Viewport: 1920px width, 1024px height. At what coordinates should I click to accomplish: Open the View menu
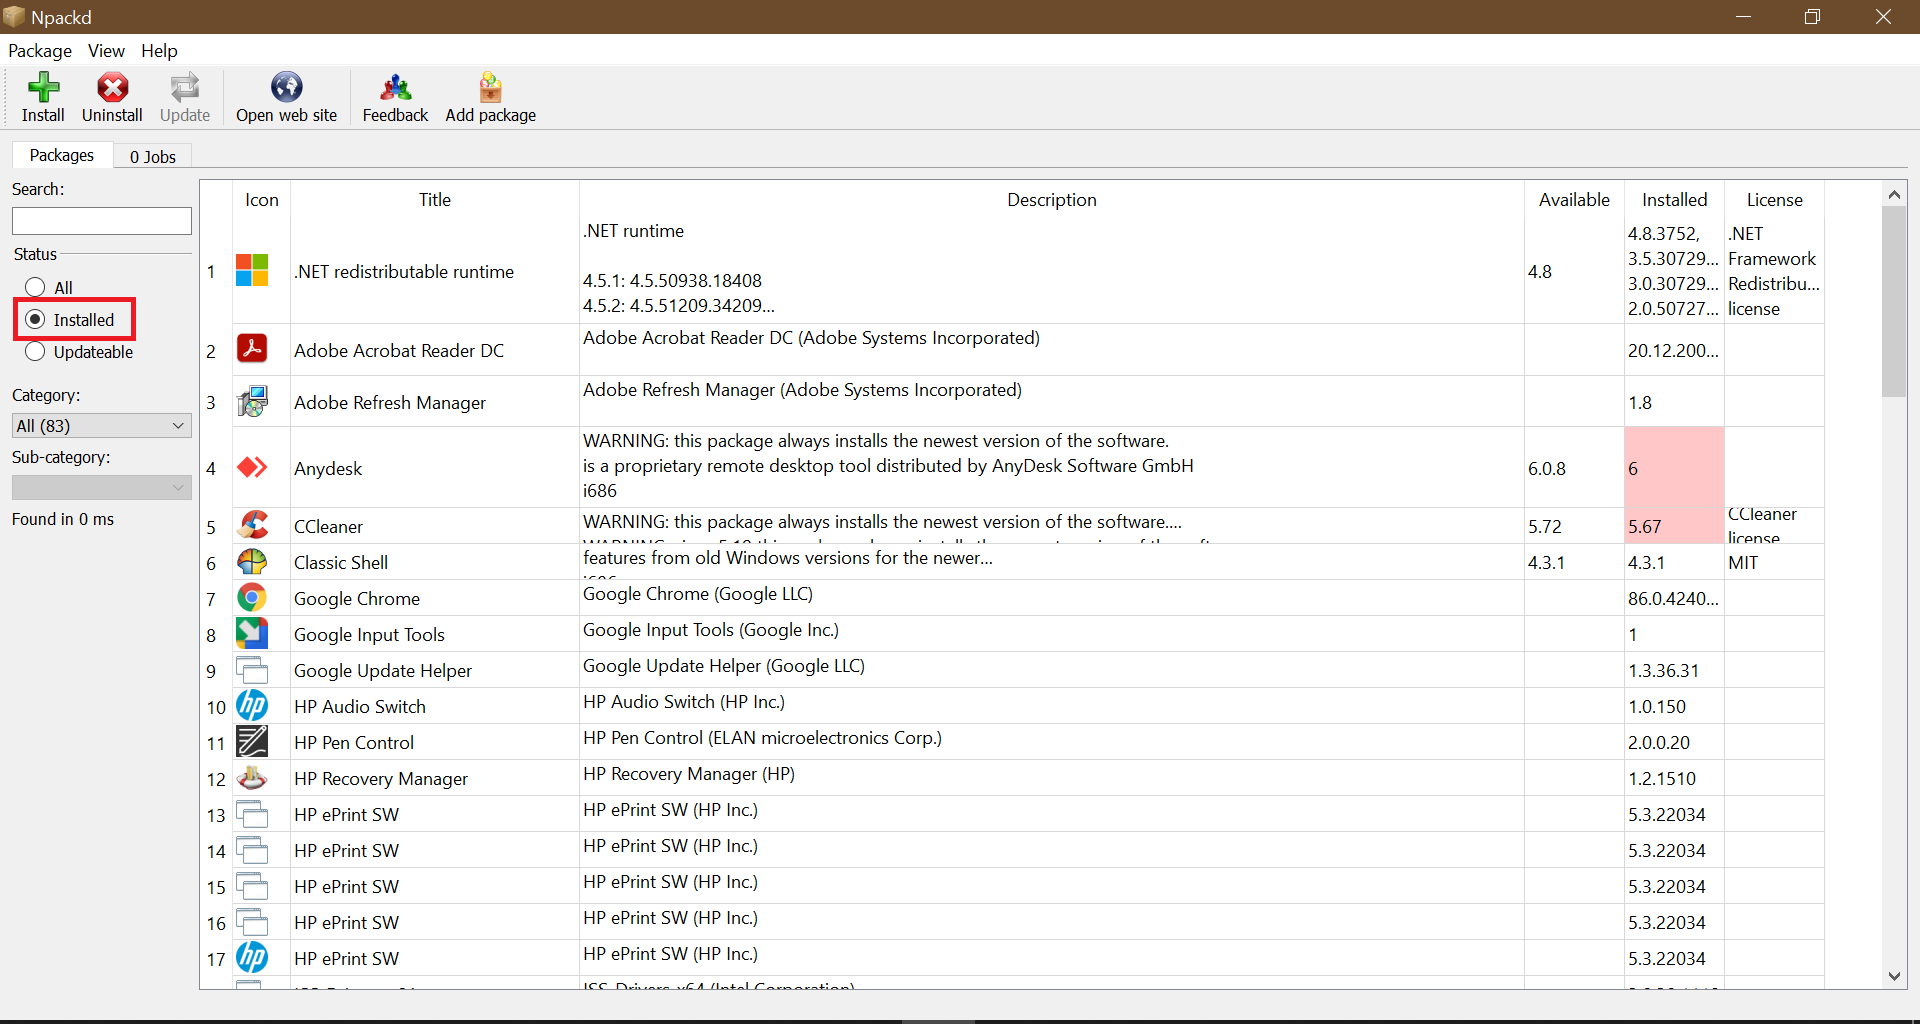(106, 50)
